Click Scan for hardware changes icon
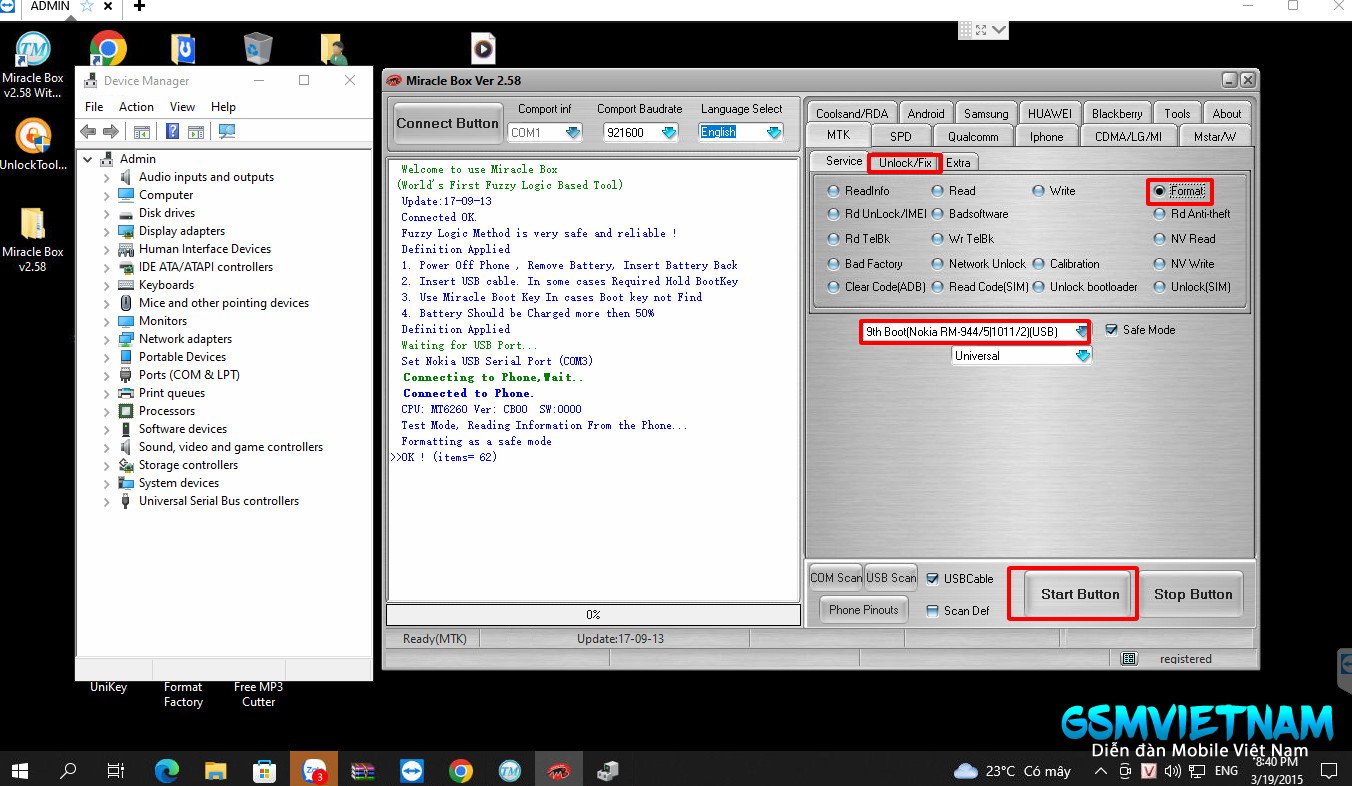The height and width of the screenshot is (786, 1352). tap(227, 131)
